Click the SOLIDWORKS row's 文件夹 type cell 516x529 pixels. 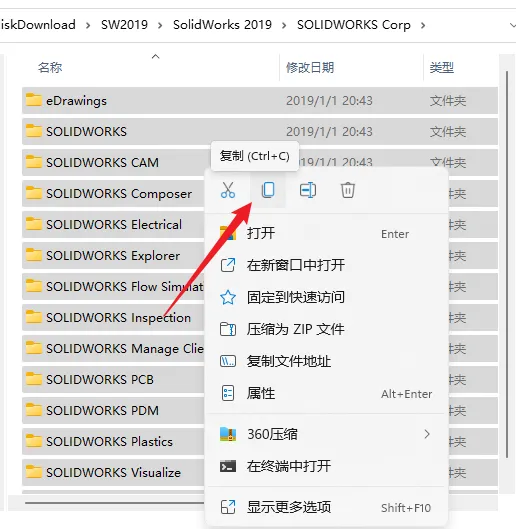point(448,132)
